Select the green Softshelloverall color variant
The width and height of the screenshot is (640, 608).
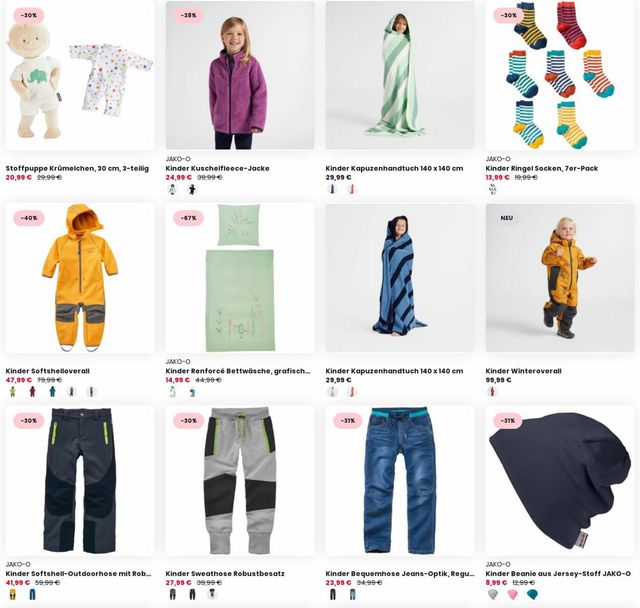point(13,392)
